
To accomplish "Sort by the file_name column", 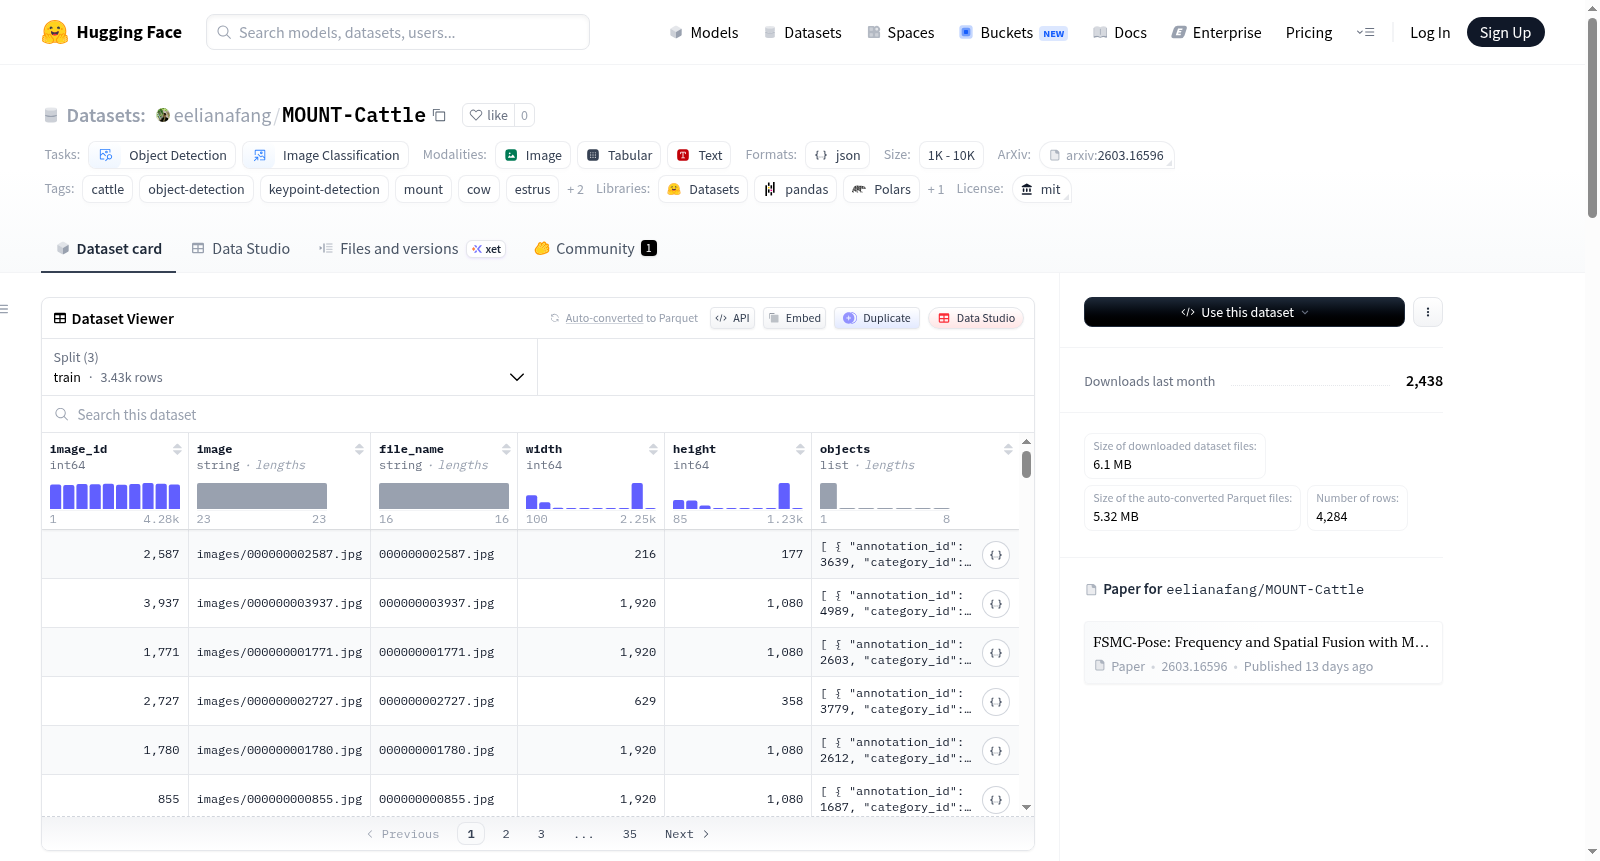I will 506,449.
